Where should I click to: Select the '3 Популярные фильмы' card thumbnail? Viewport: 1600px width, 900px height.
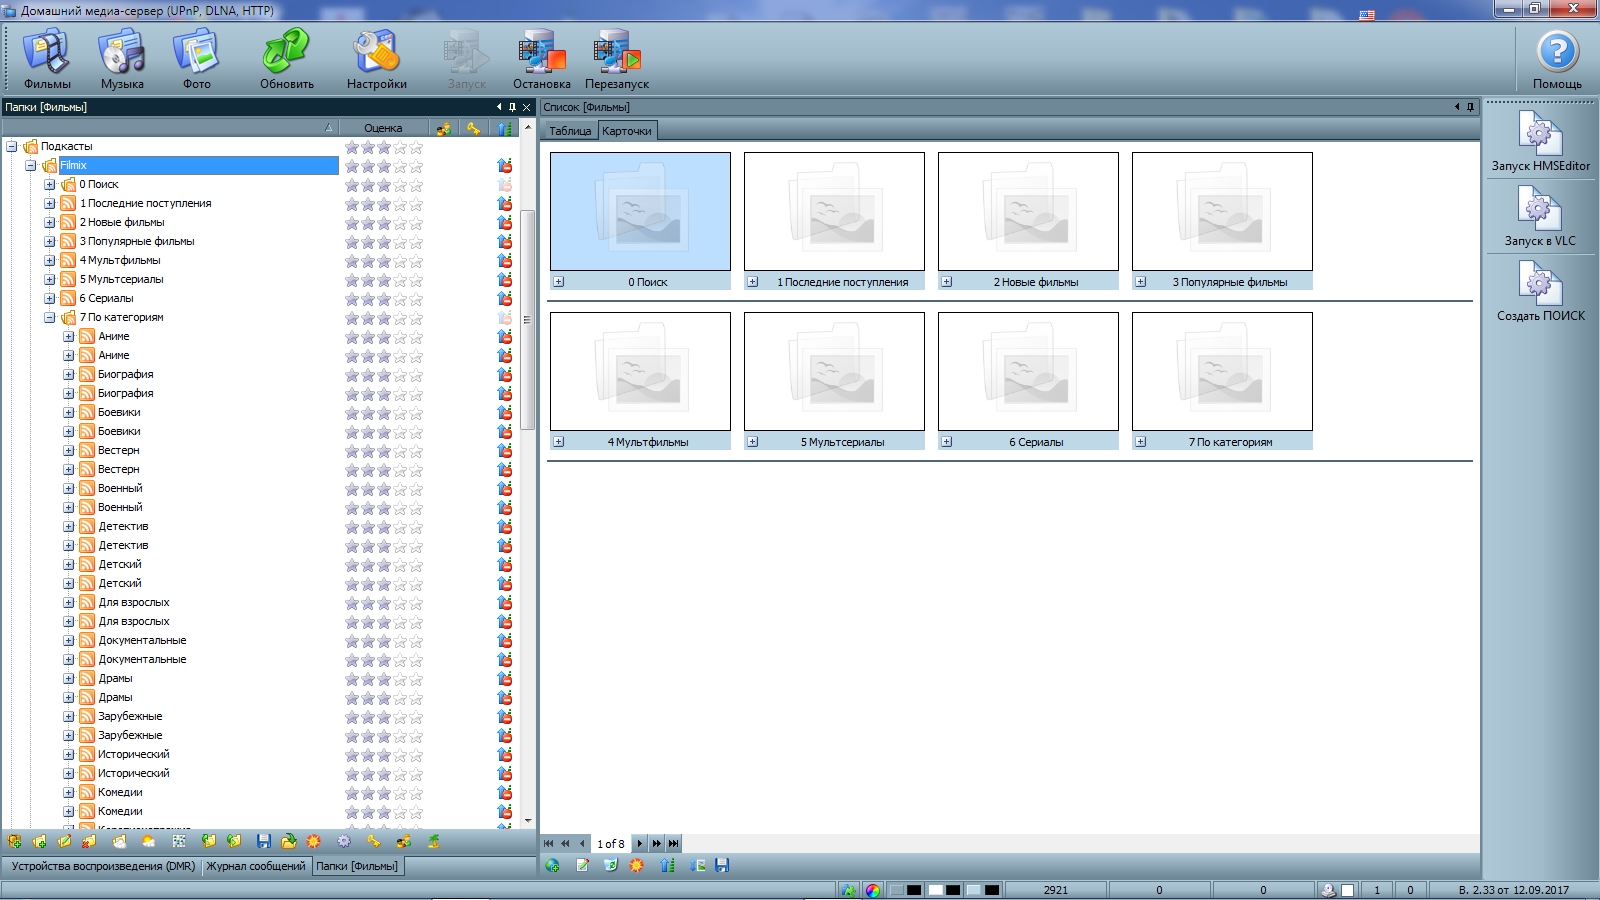pyautogui.click(x=1221, y=211)
